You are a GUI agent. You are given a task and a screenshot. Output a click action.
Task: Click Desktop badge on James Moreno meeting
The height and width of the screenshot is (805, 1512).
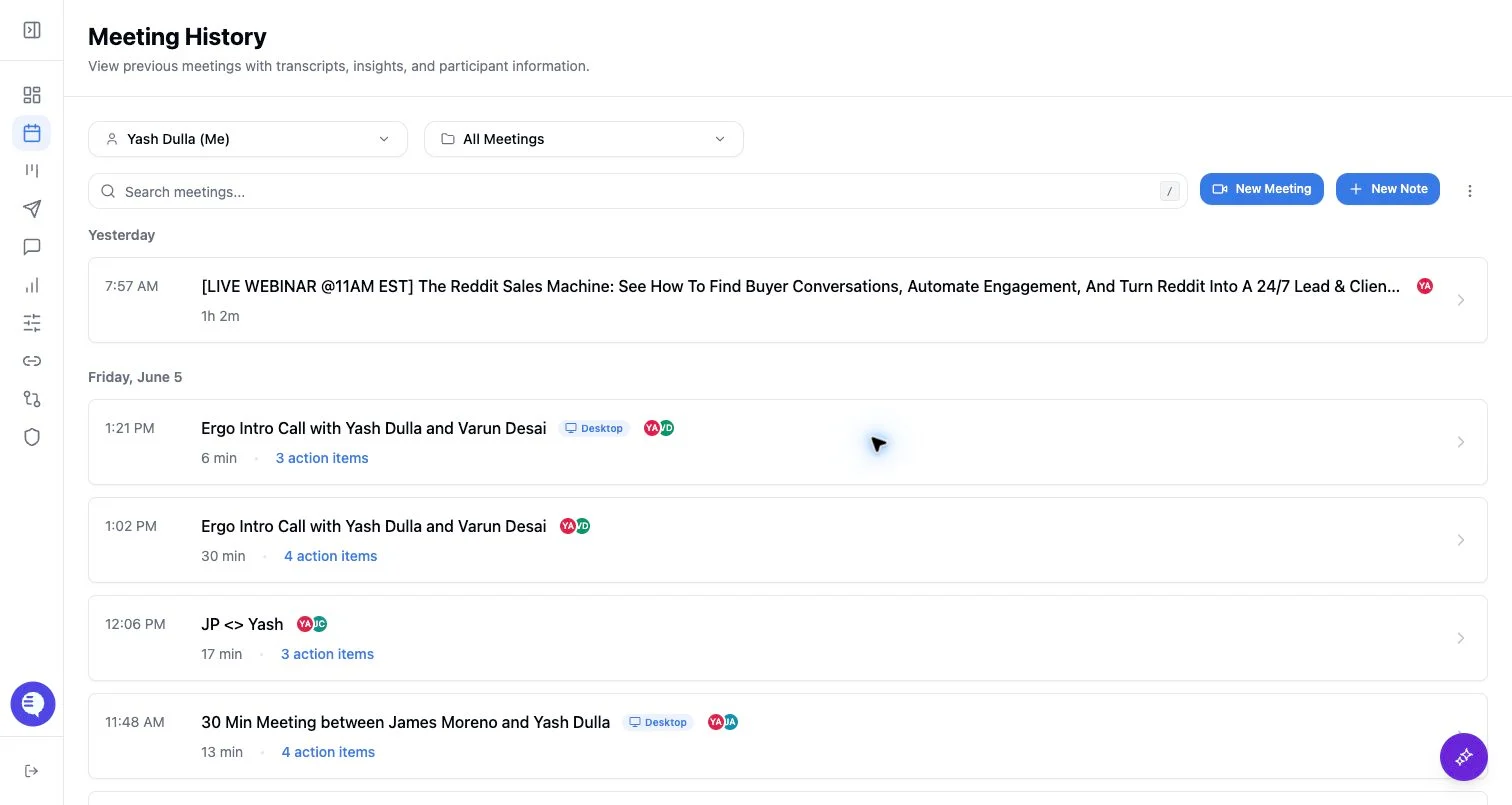[657, 722]
